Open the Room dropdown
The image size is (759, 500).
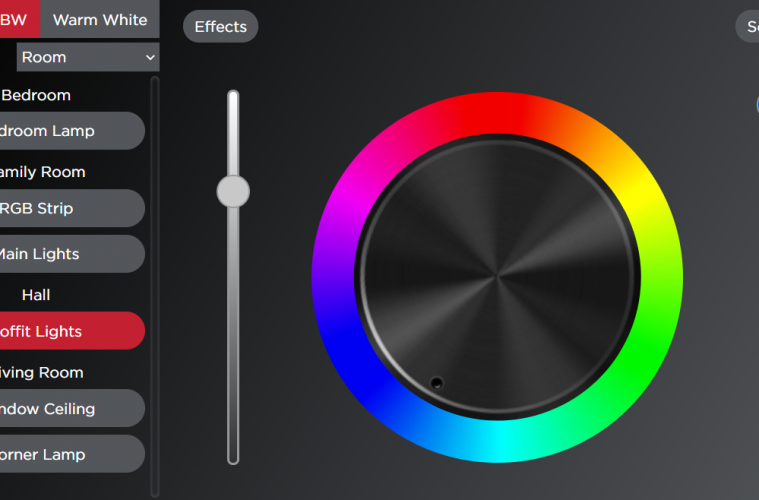click(x=88, y=57)
